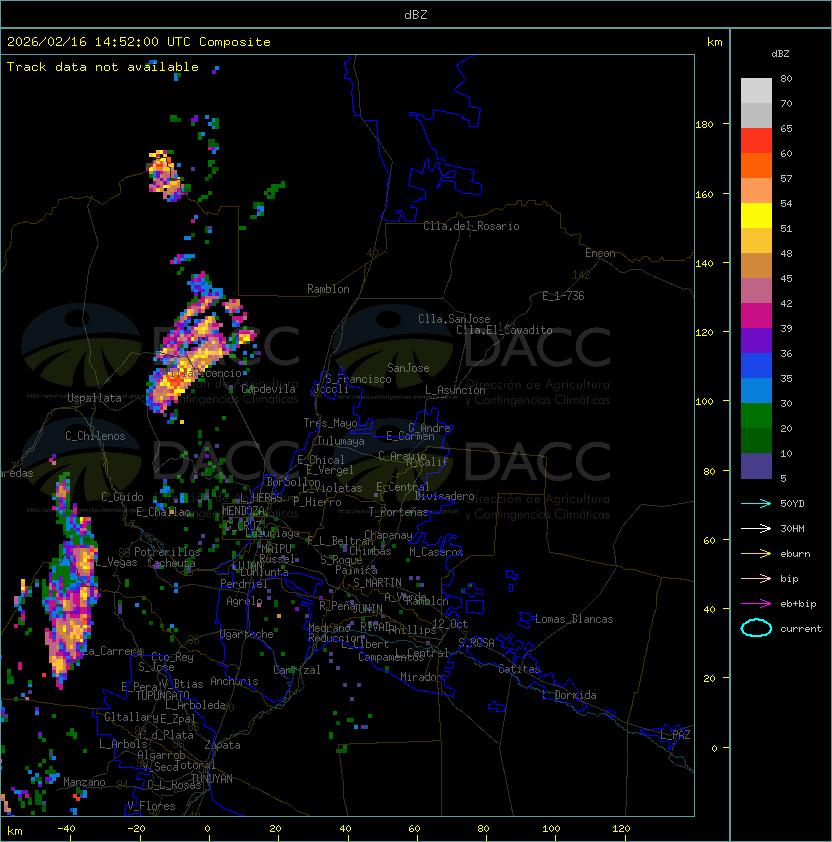Image resolution: width=832 pixels, height=842 pixels.
Task: Click the 'MENDOZA' city label on map
Action: point(243,510)
